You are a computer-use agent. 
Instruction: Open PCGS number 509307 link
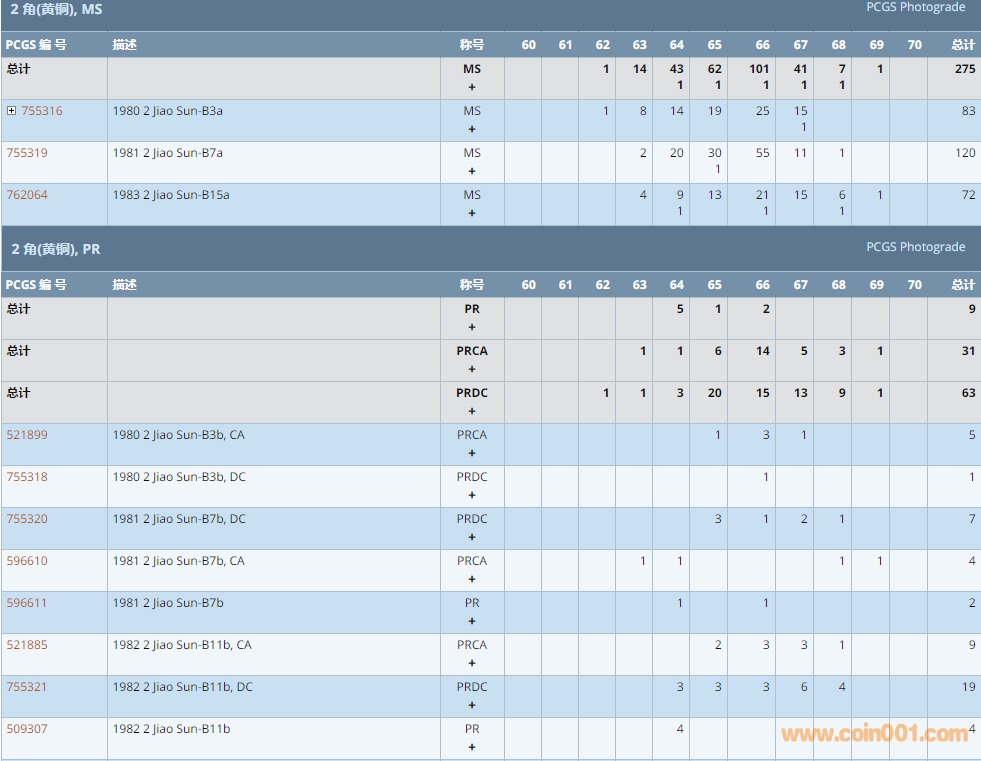27,729
